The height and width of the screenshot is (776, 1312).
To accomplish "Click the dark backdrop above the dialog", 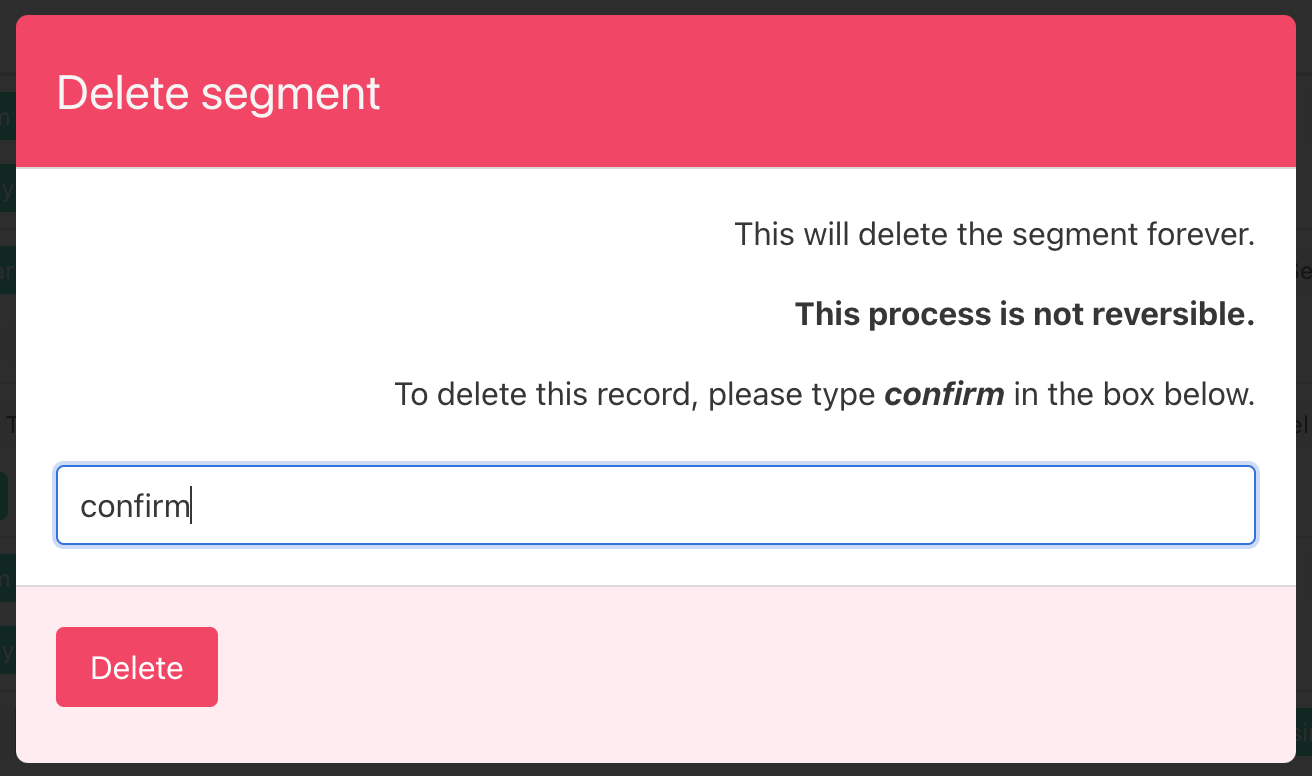I will tap(656, 6).
